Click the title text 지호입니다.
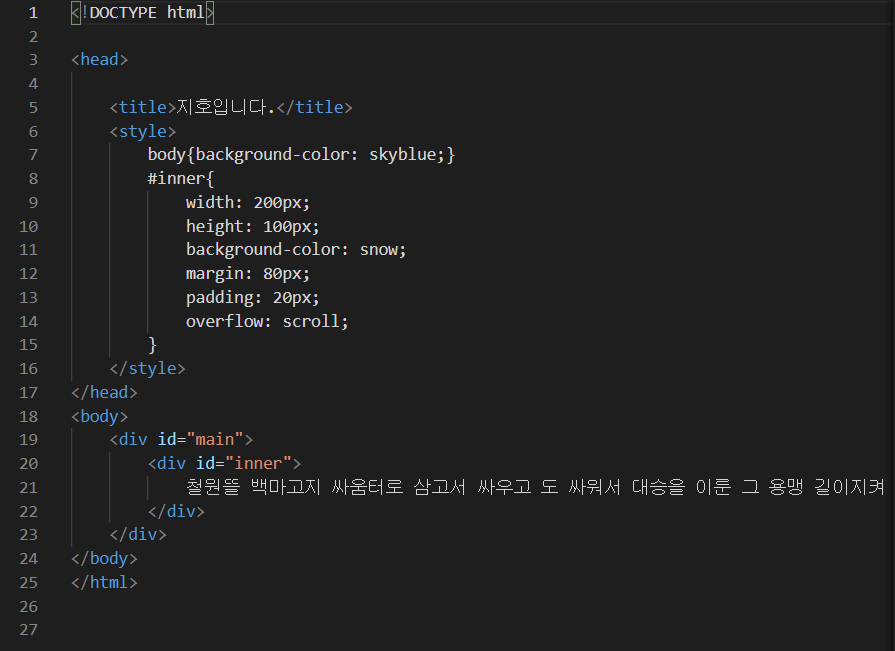 (x=225, y=107)
